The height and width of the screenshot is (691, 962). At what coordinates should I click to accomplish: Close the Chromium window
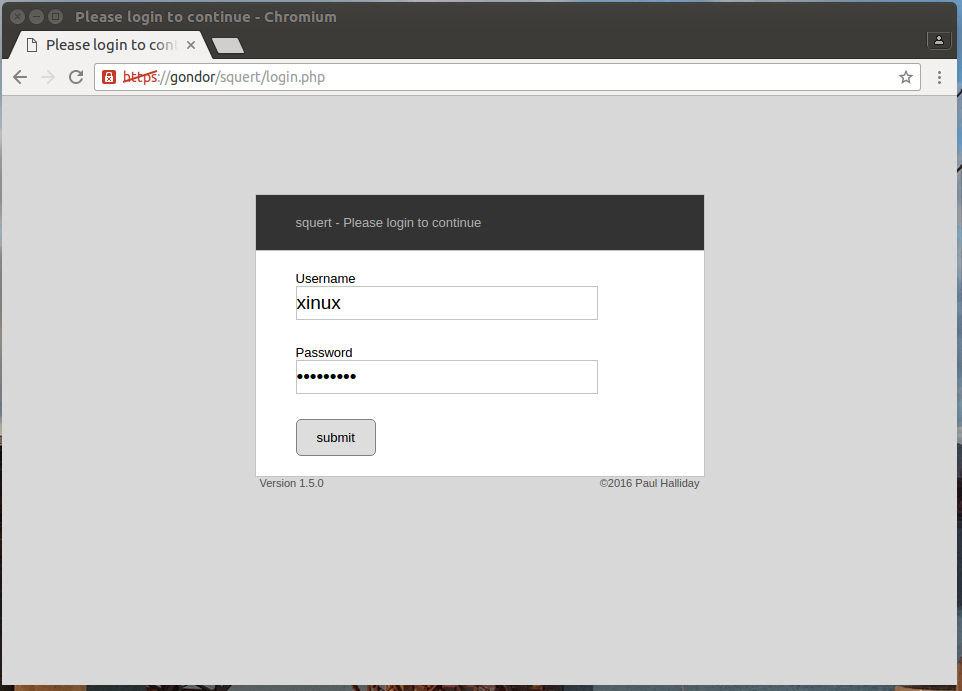tap(17, 16)
